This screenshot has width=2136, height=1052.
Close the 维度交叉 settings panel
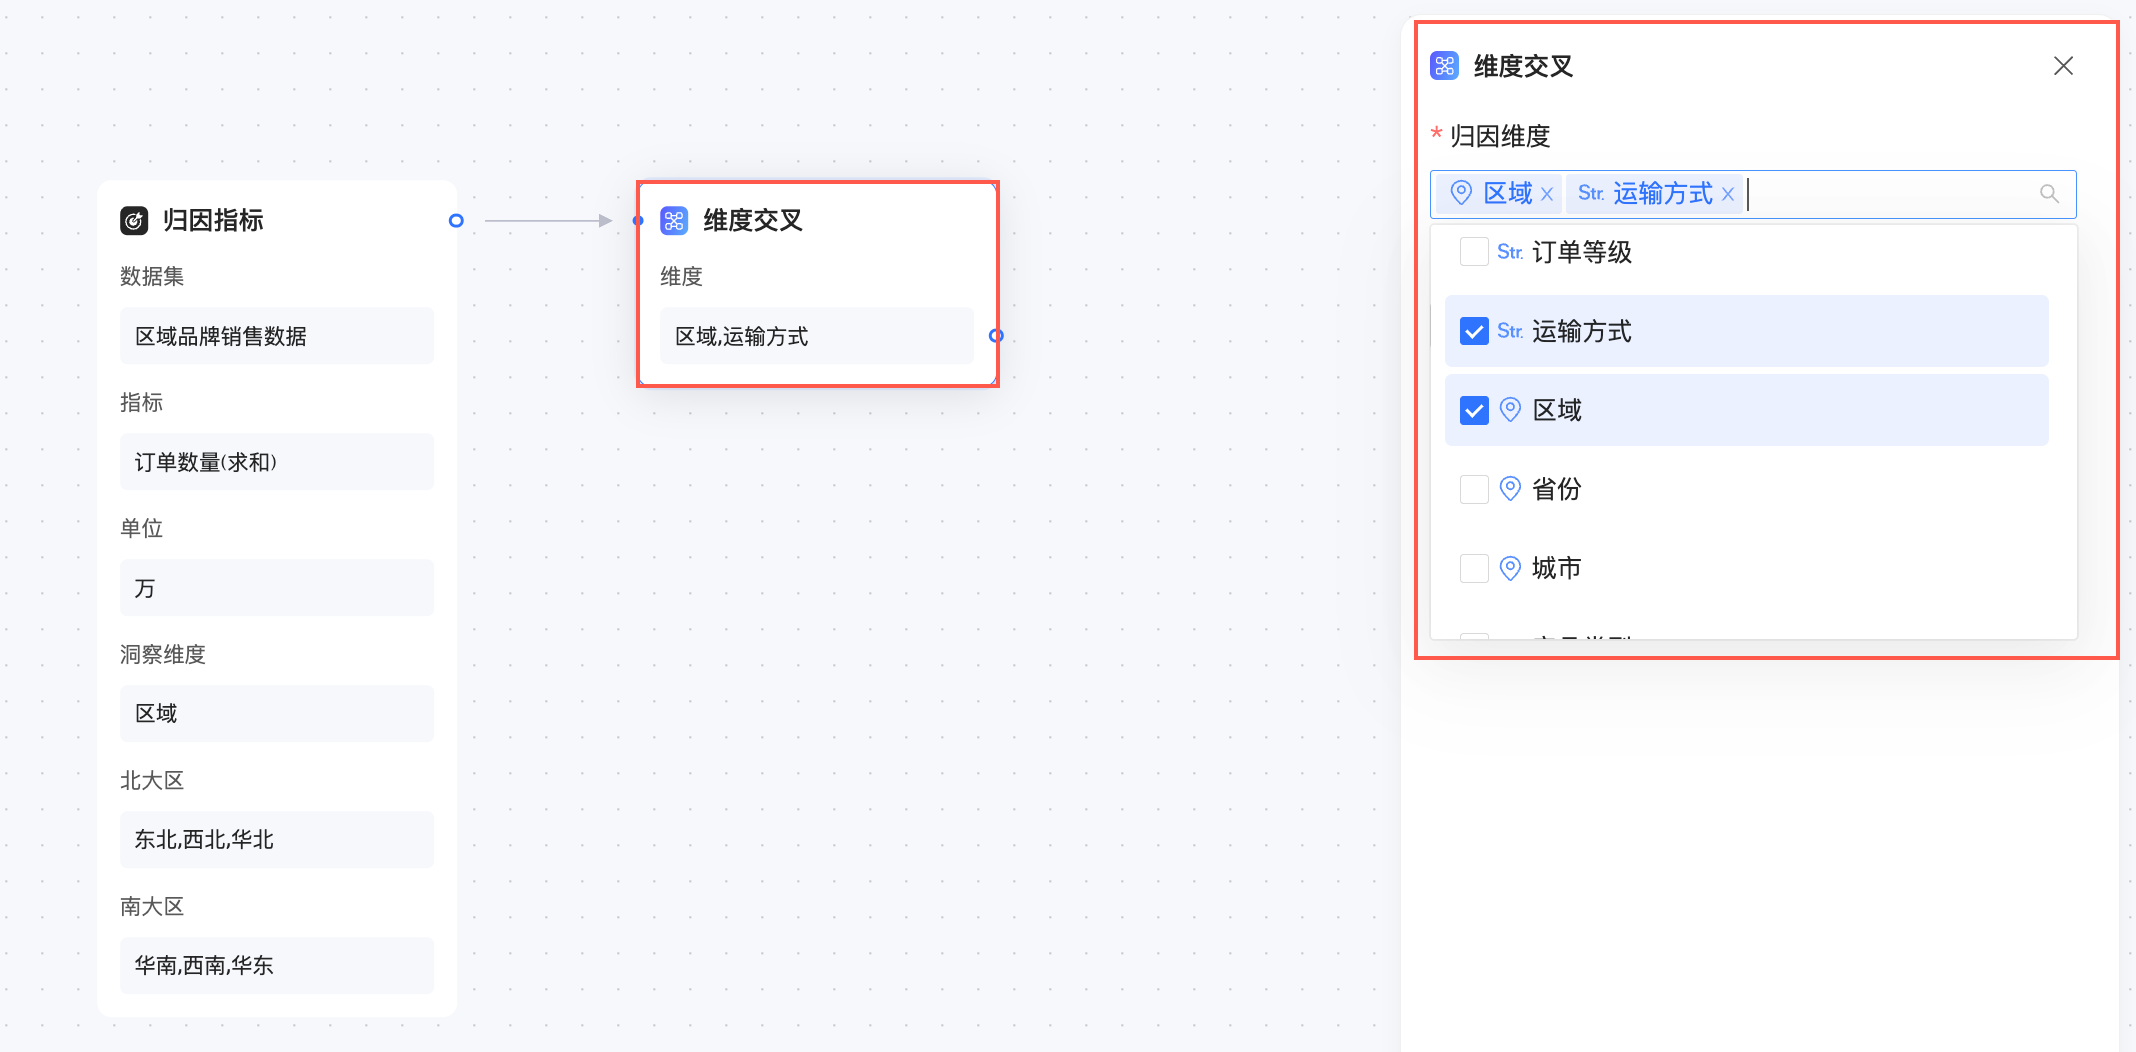[x=2063, y=66]
